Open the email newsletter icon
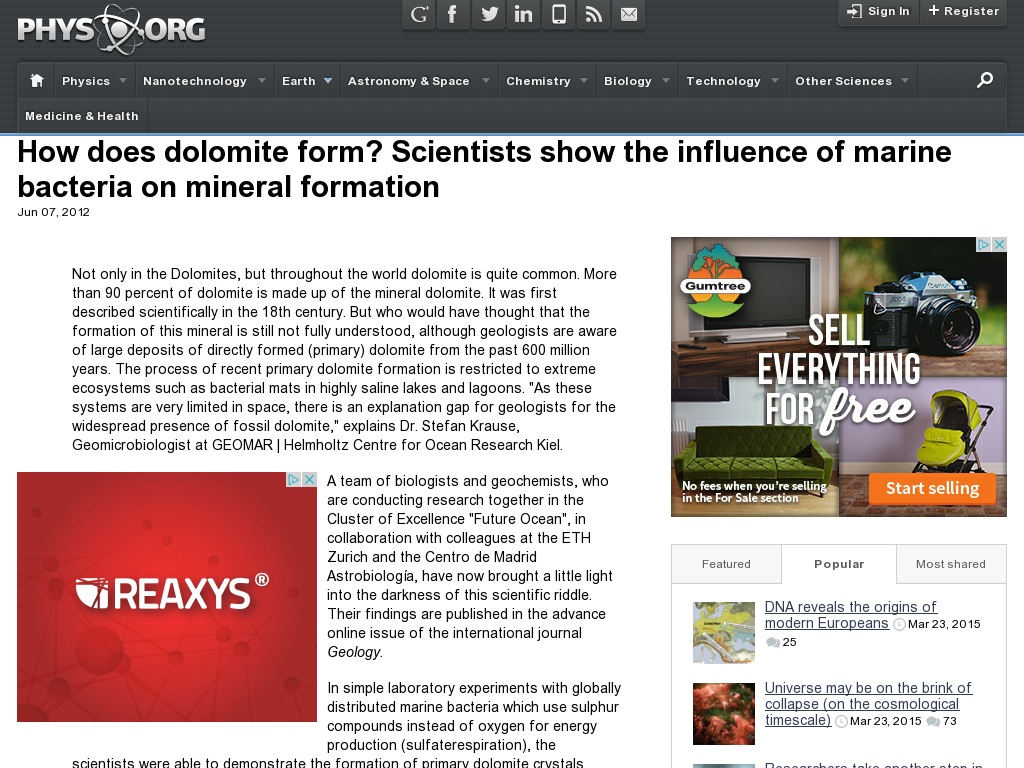Viewport: 1024px width, 768px height. (628, 14)
